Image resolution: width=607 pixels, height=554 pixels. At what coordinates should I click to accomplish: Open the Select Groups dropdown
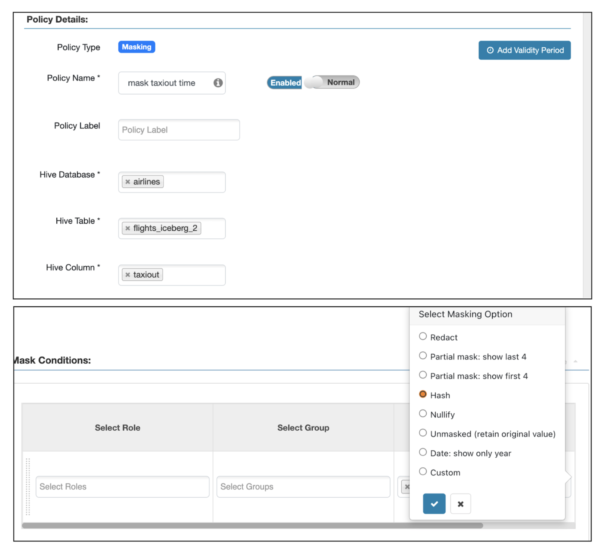point(303,487)
